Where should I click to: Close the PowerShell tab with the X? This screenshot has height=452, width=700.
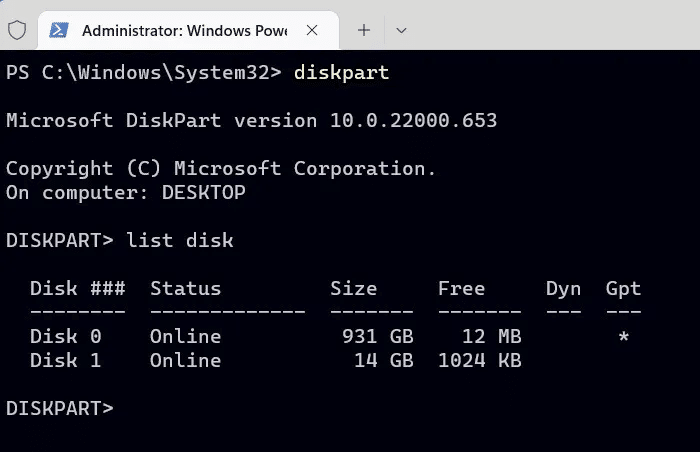312,30
